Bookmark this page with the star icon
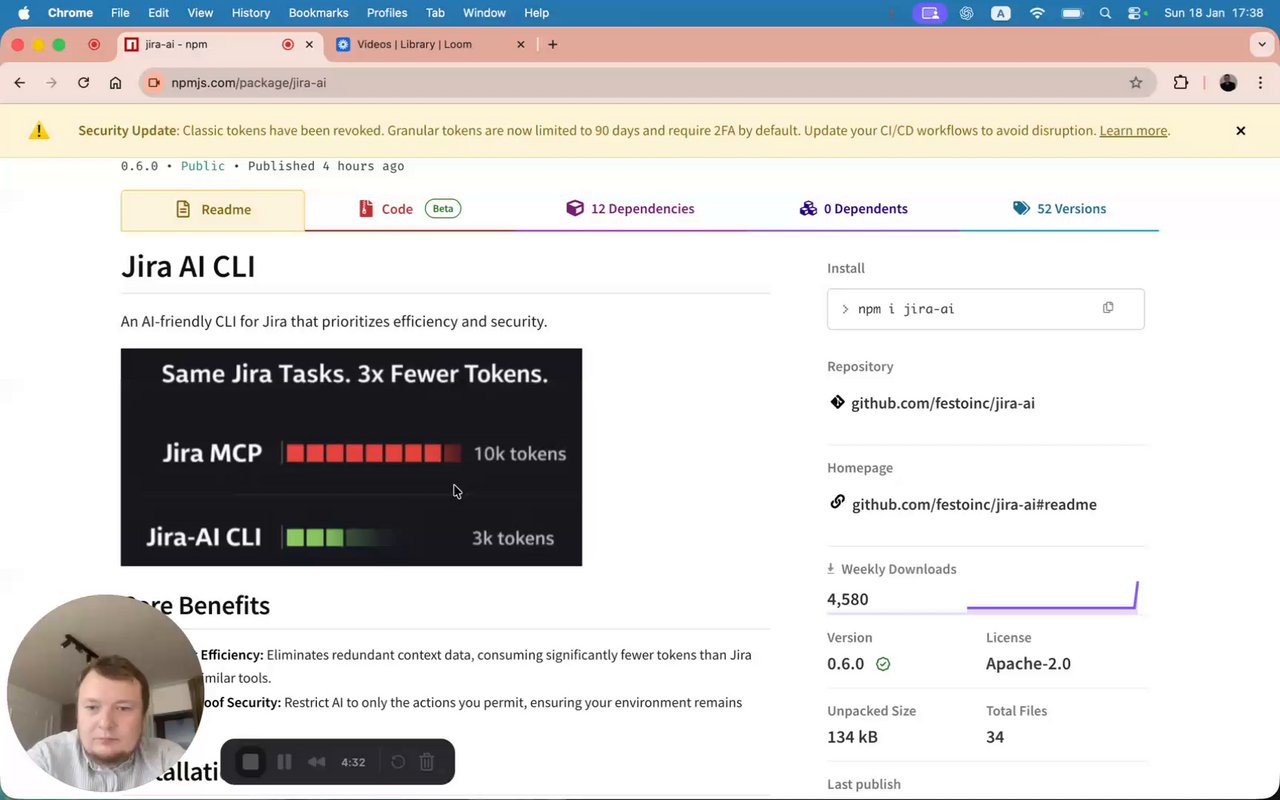The width and height of the screenshot is (1280, 800). pos(1136,83)
